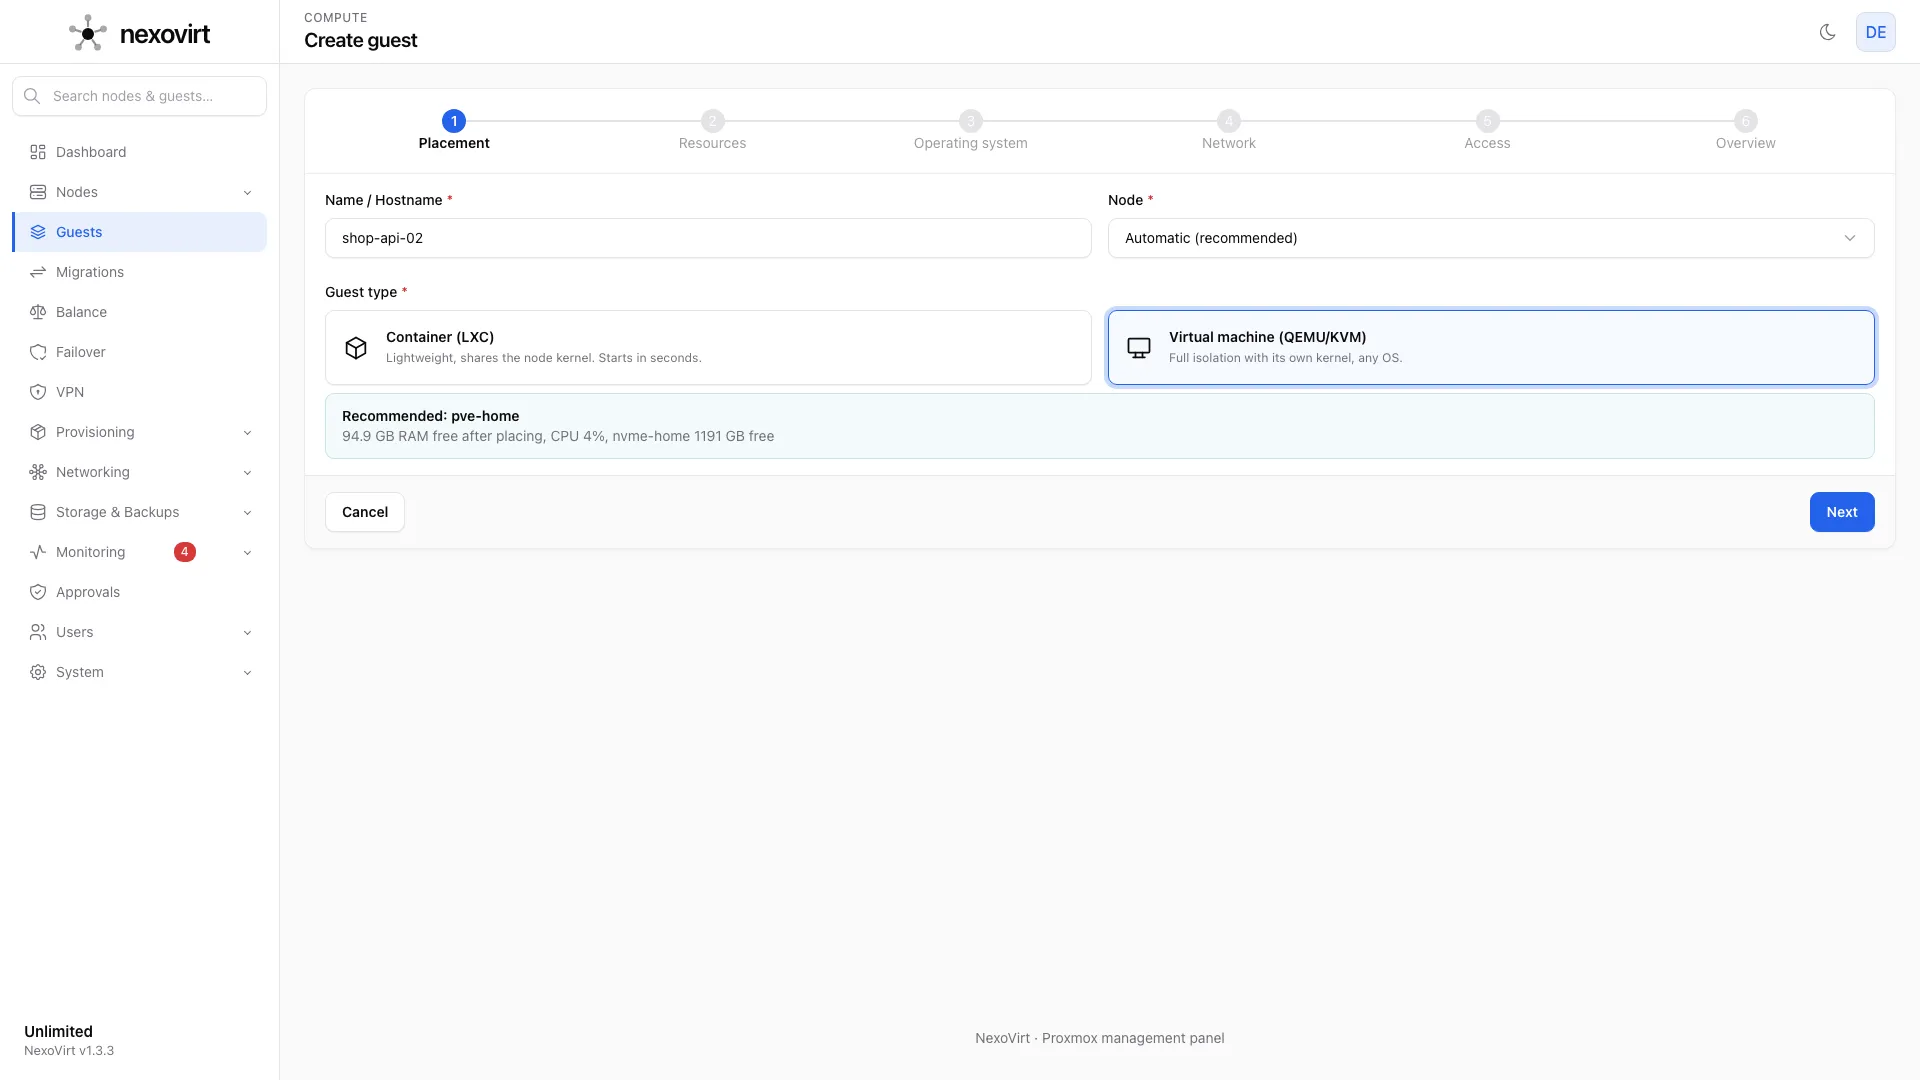Select Virtual machine (QEMU/KVM) guest type

(1491, 347)
